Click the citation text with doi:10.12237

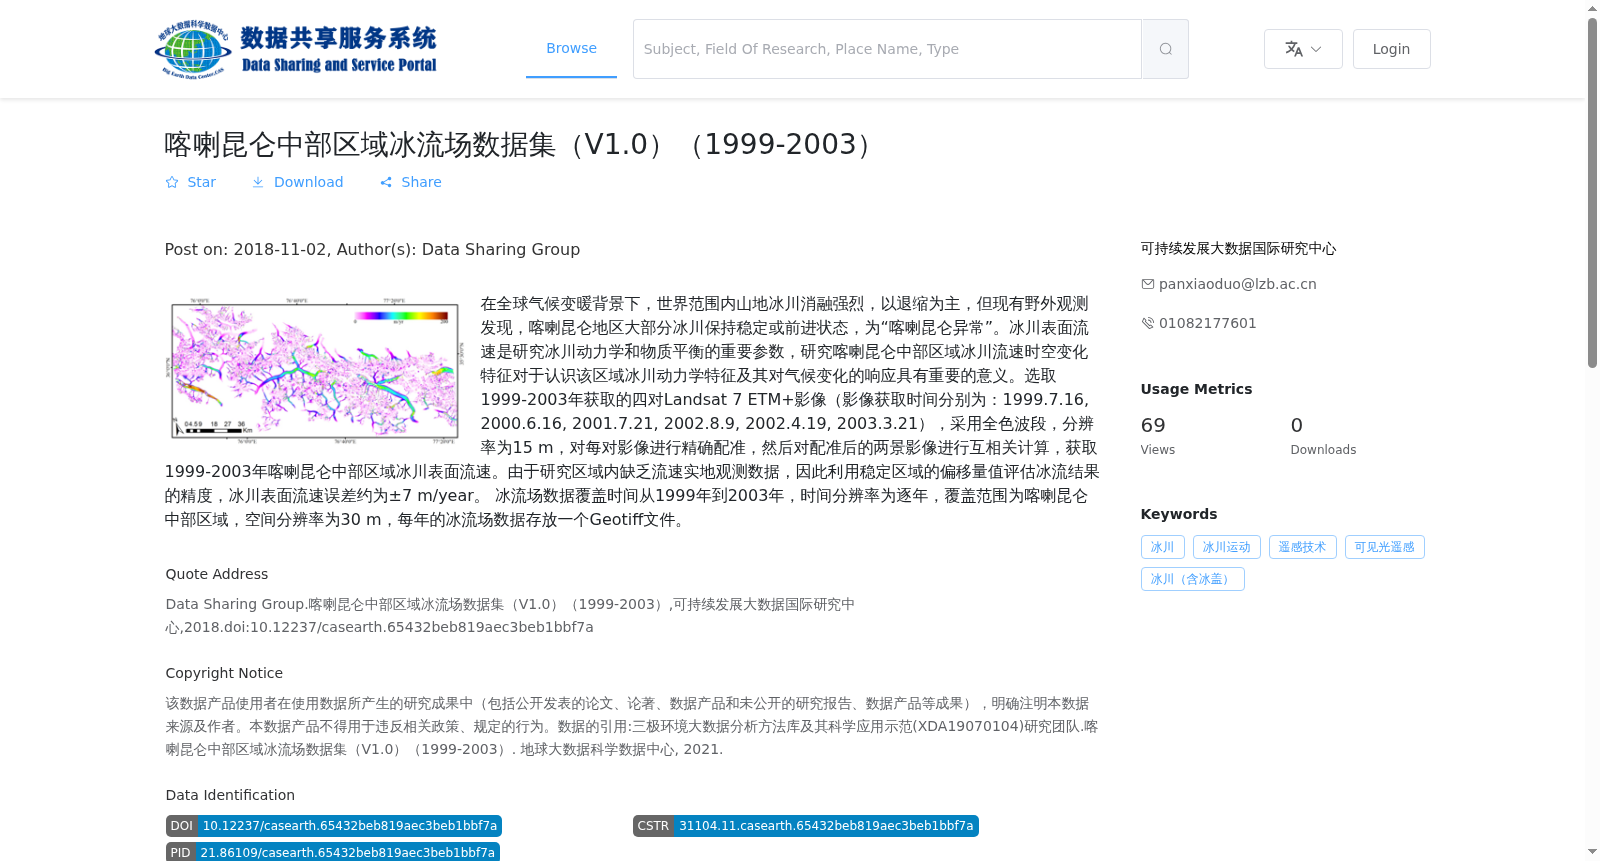[x=510, y=616]
